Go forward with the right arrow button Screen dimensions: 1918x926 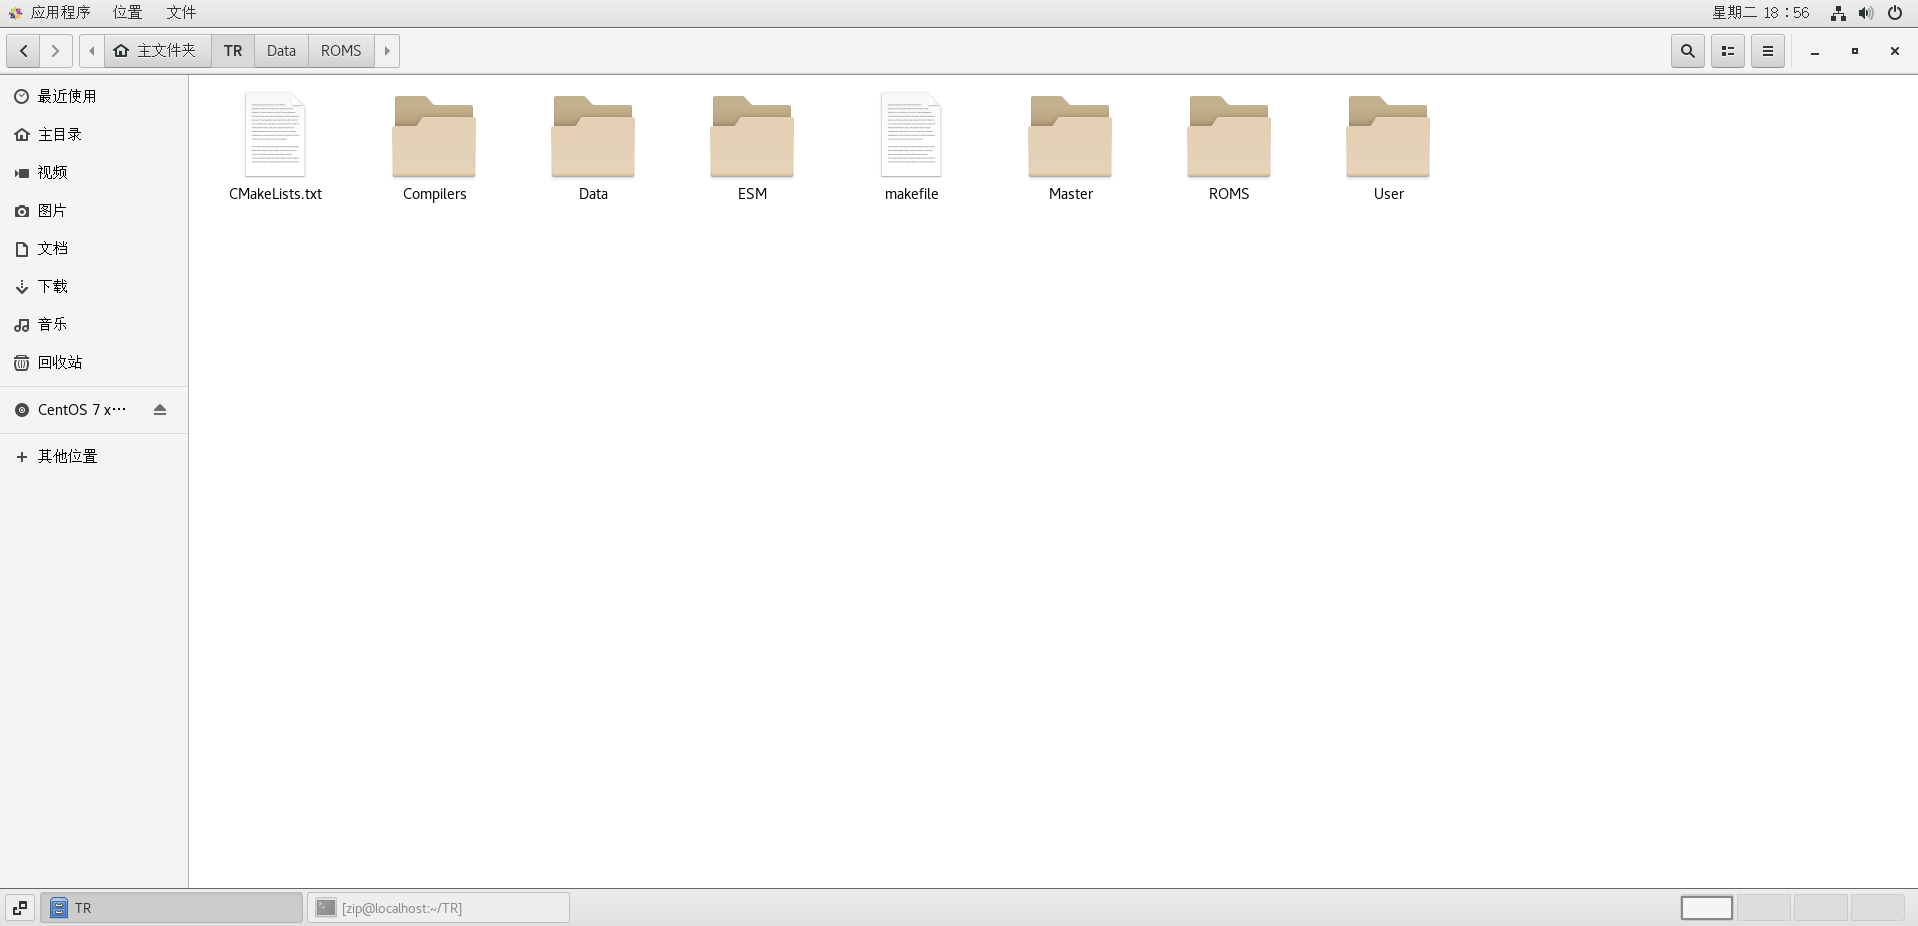click(56, 51)
